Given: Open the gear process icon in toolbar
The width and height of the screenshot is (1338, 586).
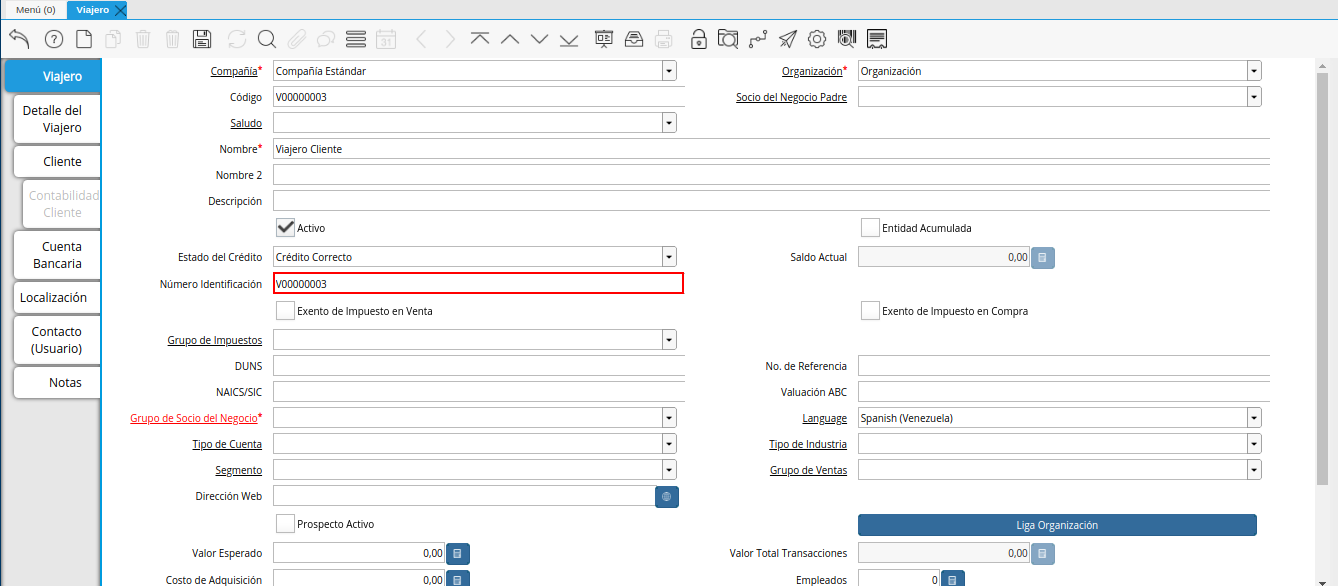Looking at the screenshot, I should coord(817,39).
